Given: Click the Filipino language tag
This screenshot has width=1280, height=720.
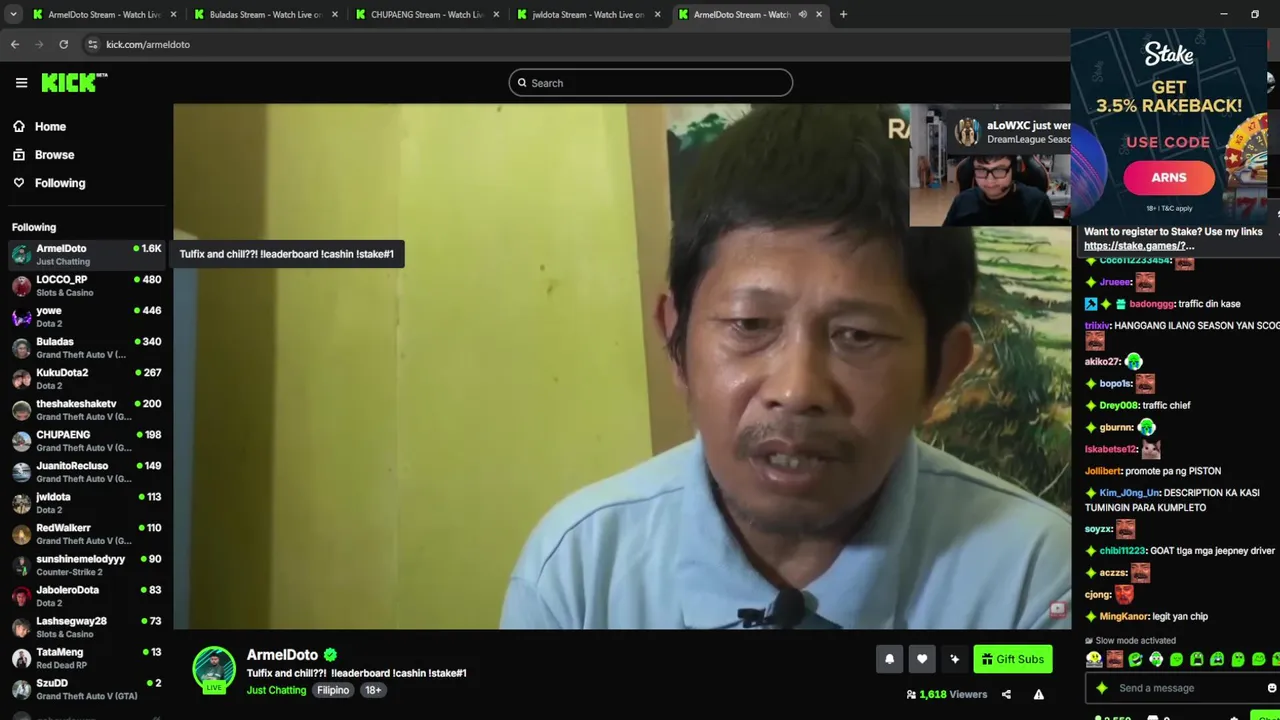Looking at the screenshot, I should (x=333, y=690).
